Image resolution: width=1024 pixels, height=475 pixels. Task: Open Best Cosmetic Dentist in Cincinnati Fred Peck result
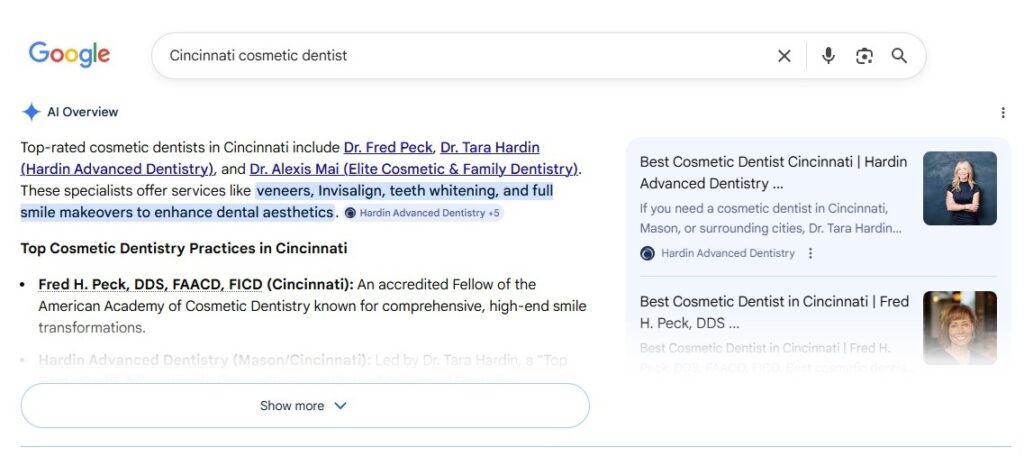point(774,312)
